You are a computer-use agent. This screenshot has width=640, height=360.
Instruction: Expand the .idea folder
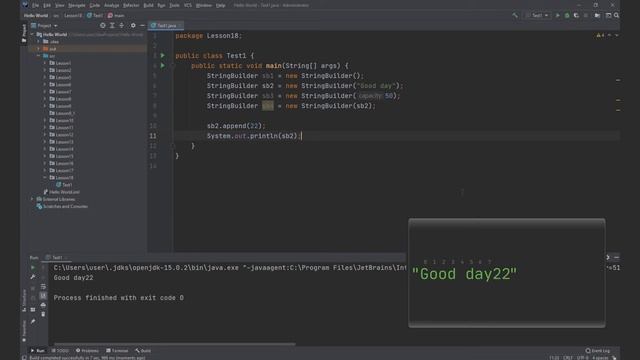[x=39, y=42]
